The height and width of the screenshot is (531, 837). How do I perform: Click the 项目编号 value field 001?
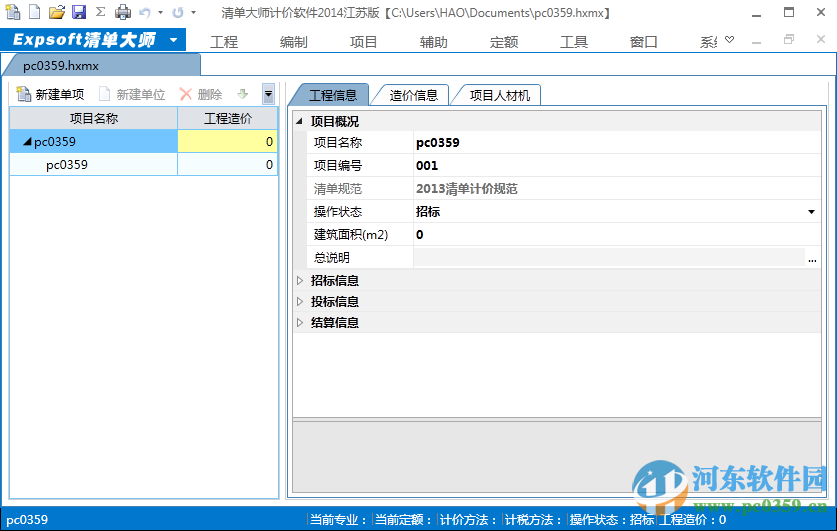(x=617, y=165)
